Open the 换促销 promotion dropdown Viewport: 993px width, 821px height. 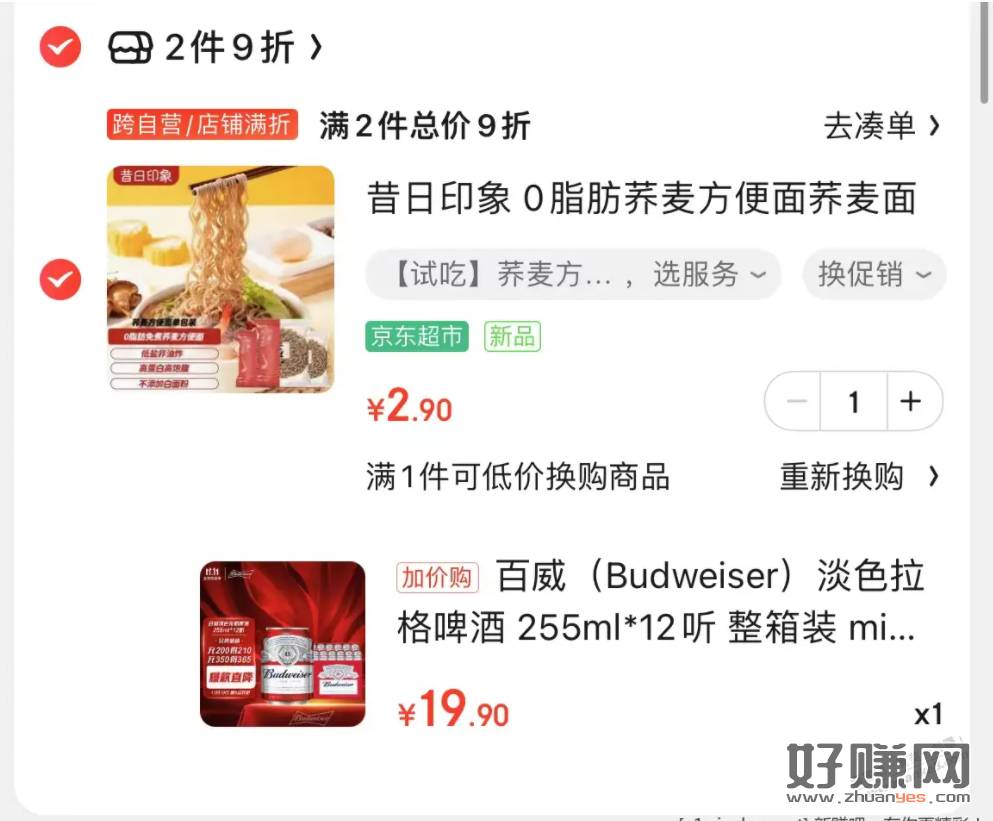pyautogui.click(x=875, y=274)
